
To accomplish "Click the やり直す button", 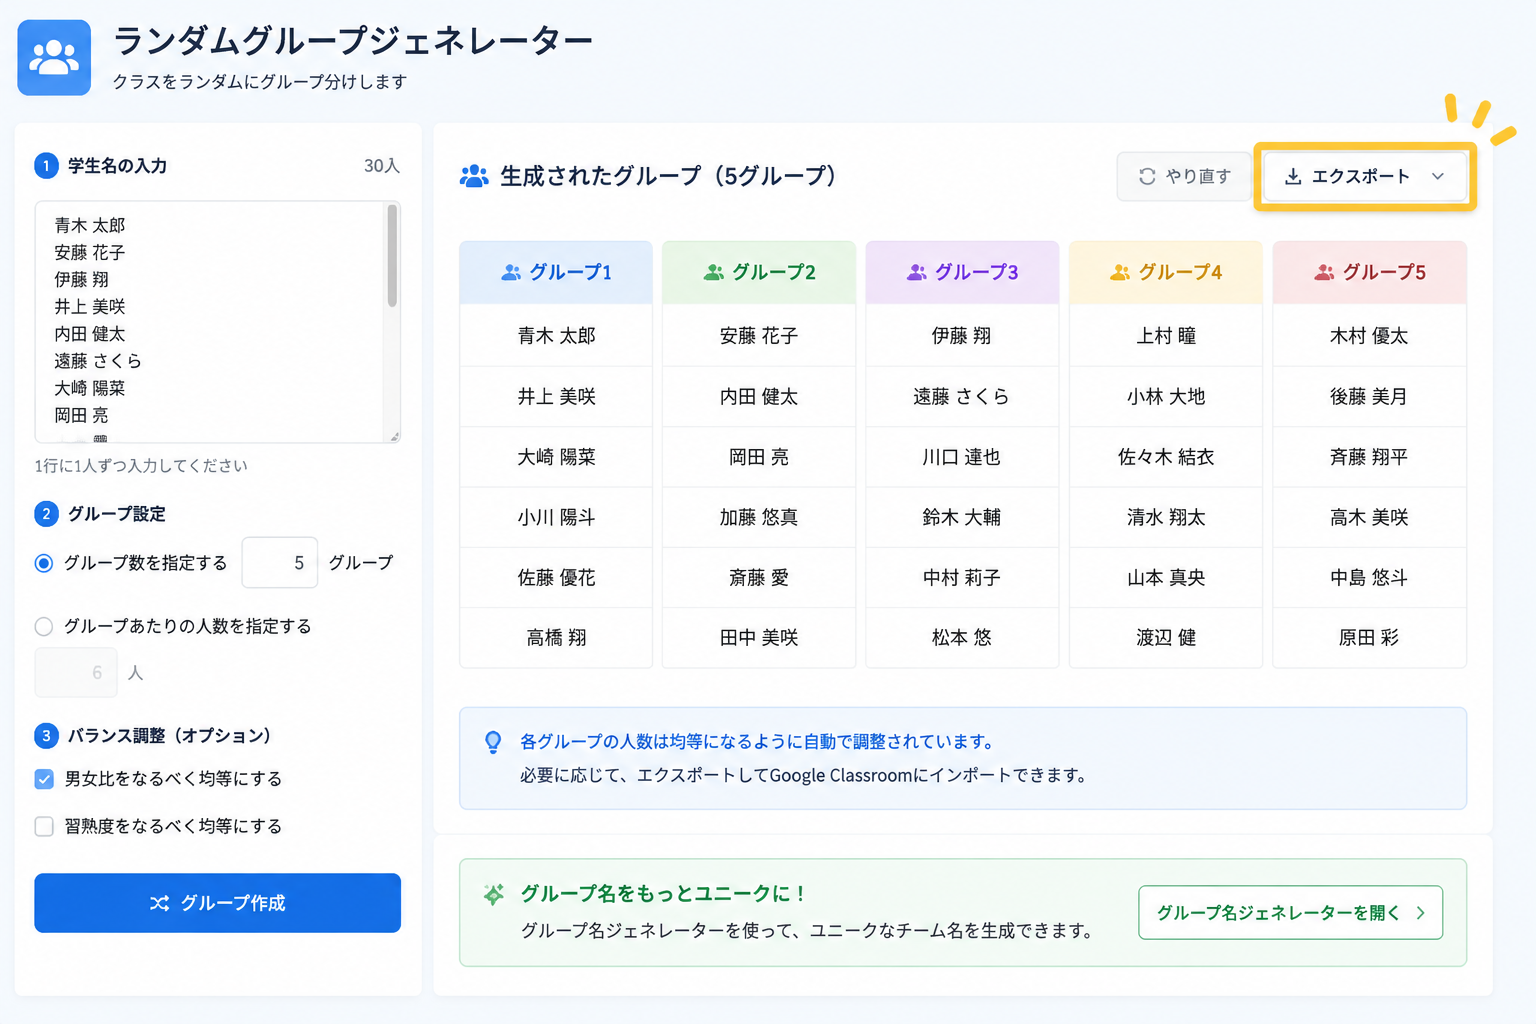I will click(1184, 176).
